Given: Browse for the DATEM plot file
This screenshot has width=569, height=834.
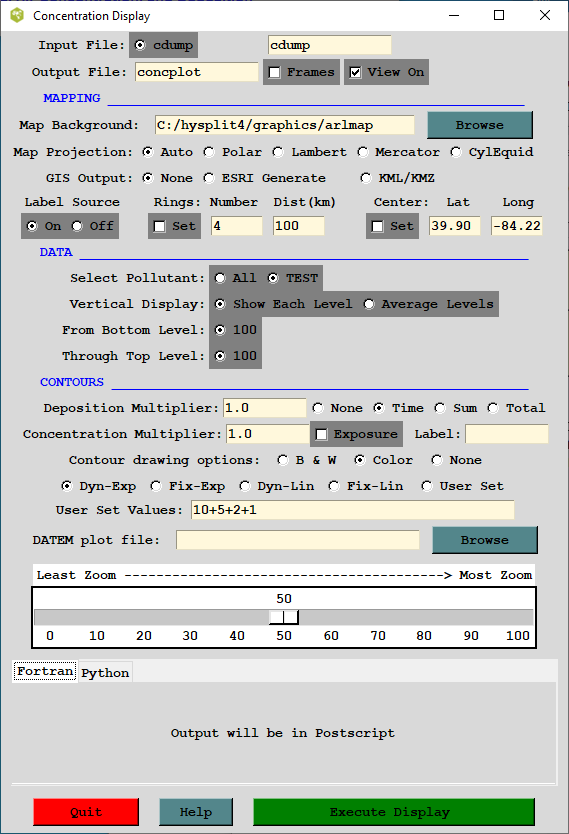Looking at the screenshot, I should tap(484, 540).
